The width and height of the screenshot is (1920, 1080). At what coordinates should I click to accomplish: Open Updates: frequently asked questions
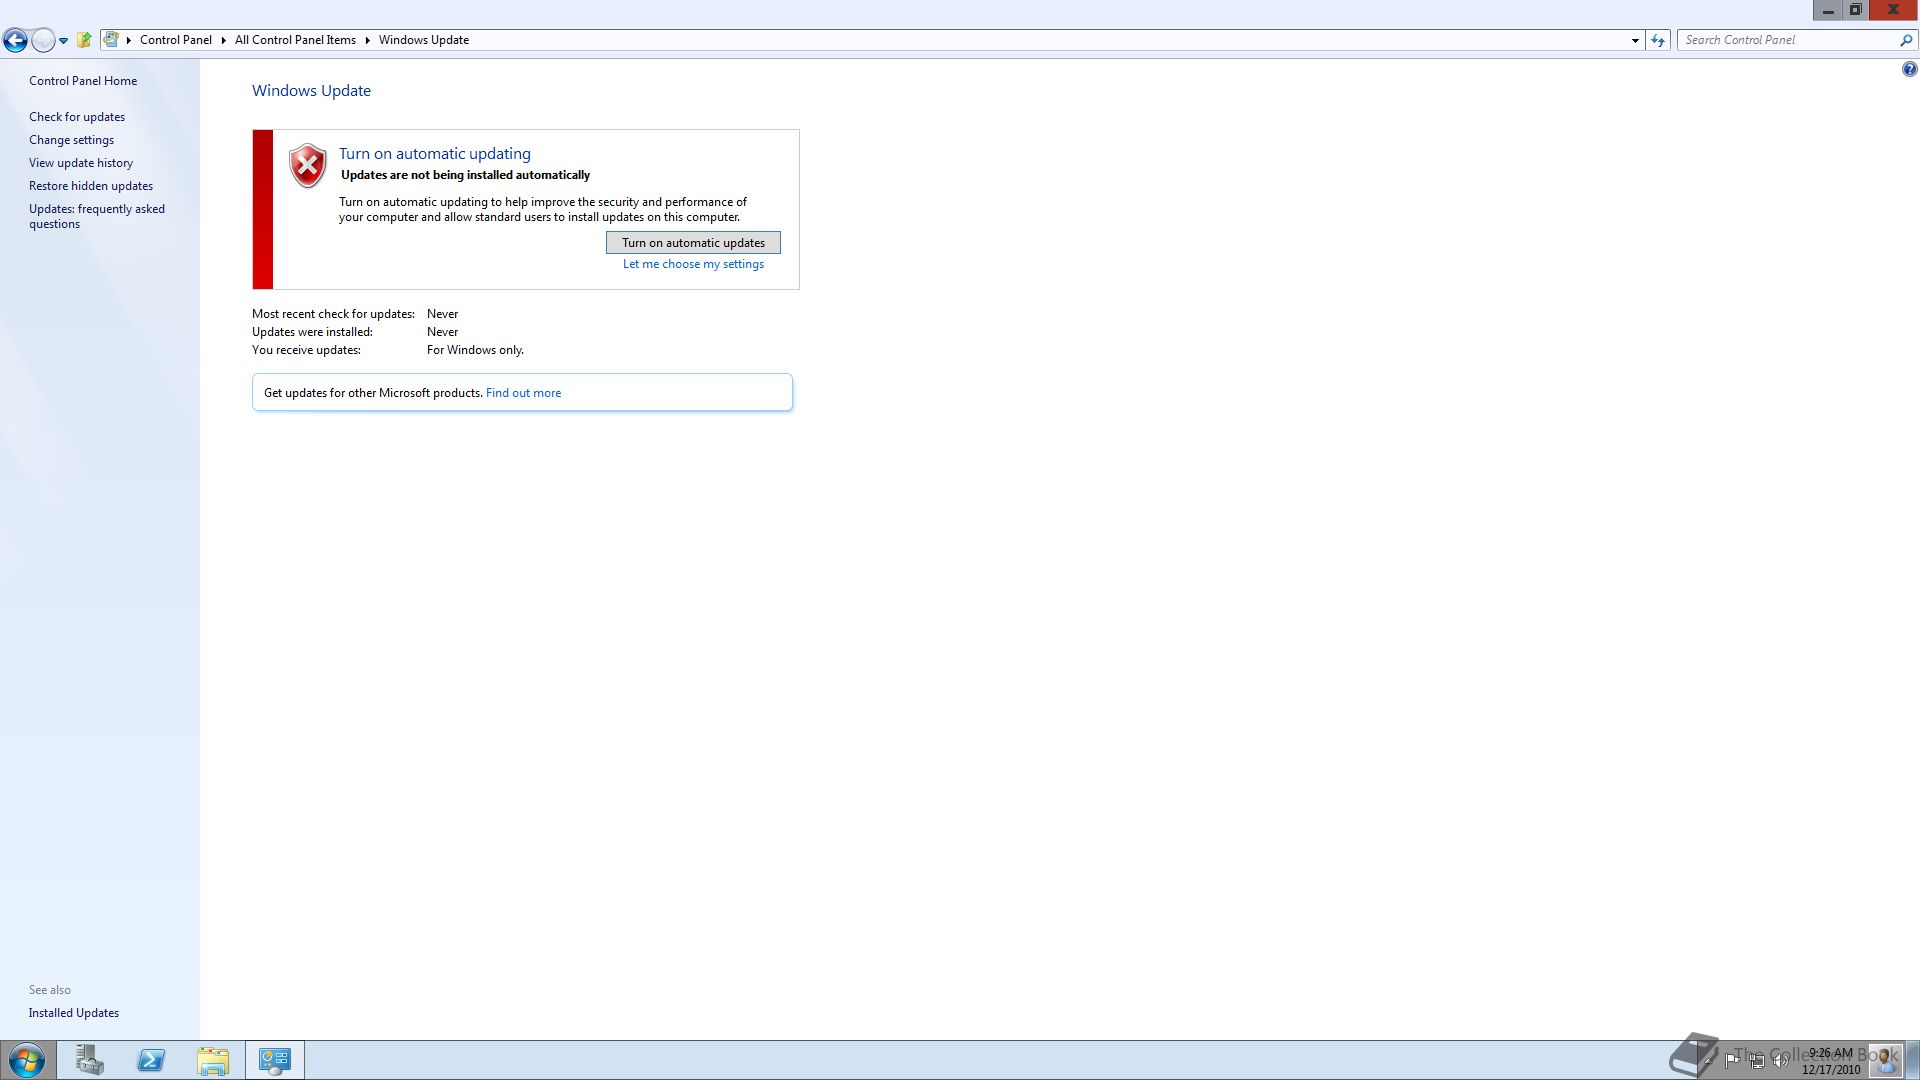coord(97,216)
